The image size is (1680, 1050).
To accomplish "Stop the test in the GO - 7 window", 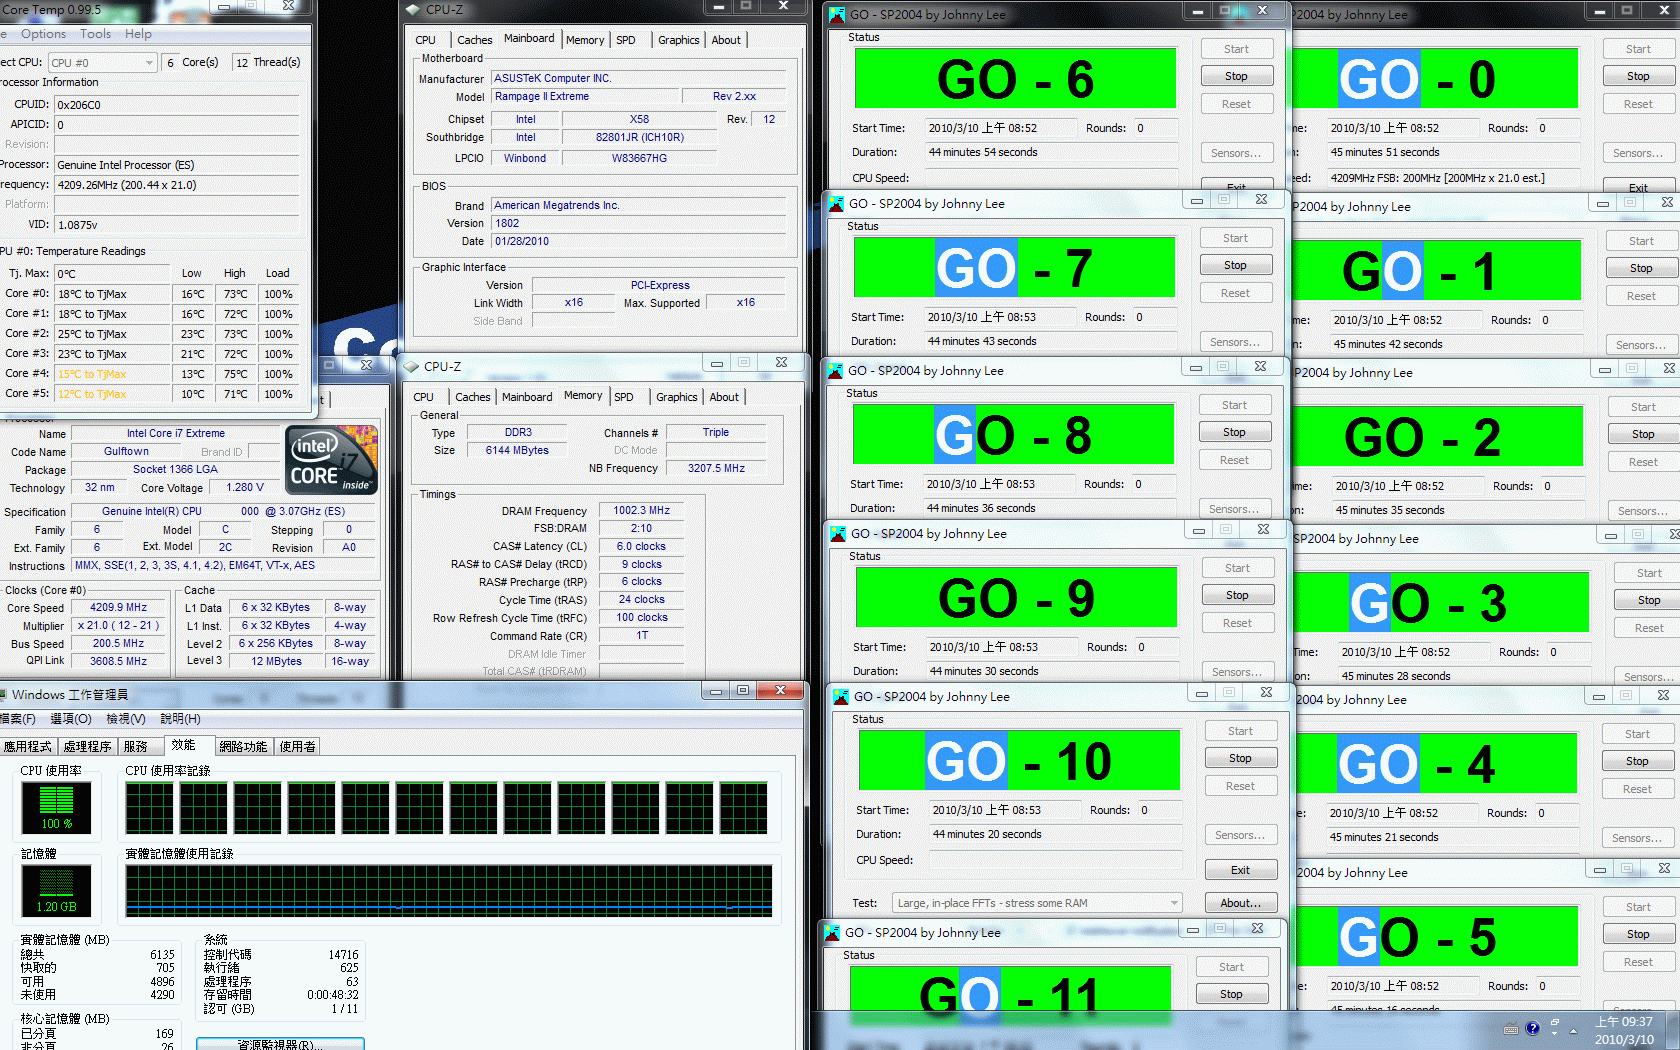I will pos(1235,266).
